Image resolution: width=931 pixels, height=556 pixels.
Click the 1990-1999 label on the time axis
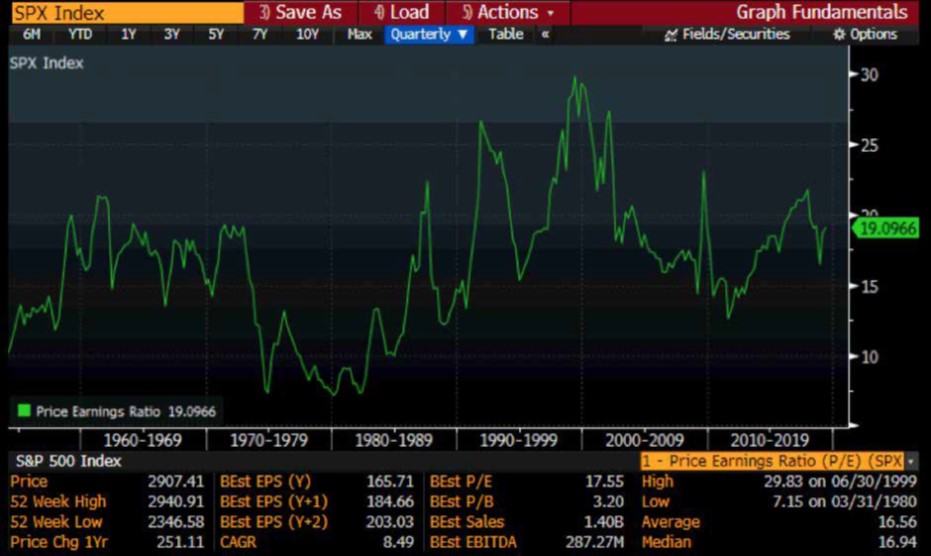click(x=518, y=439)
